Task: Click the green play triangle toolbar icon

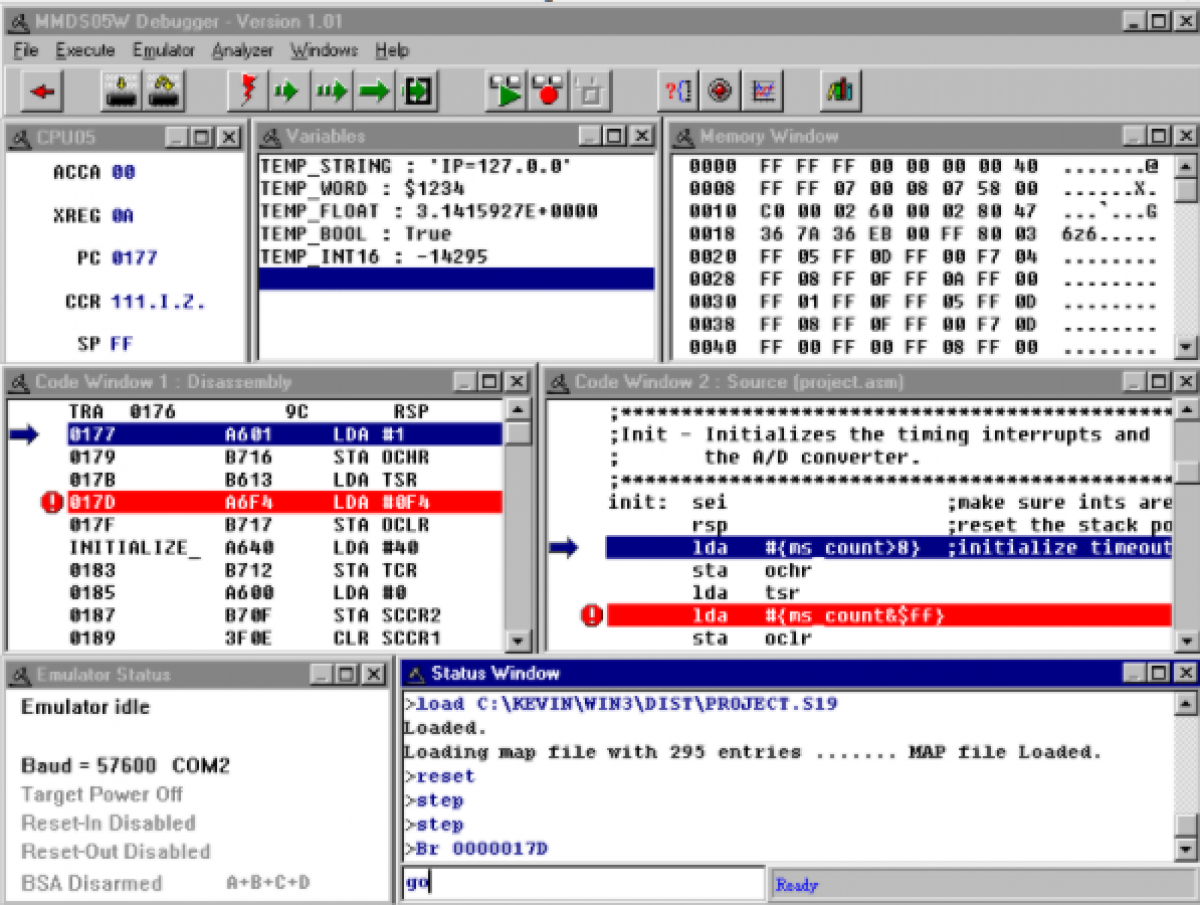Action: (507, 92)
